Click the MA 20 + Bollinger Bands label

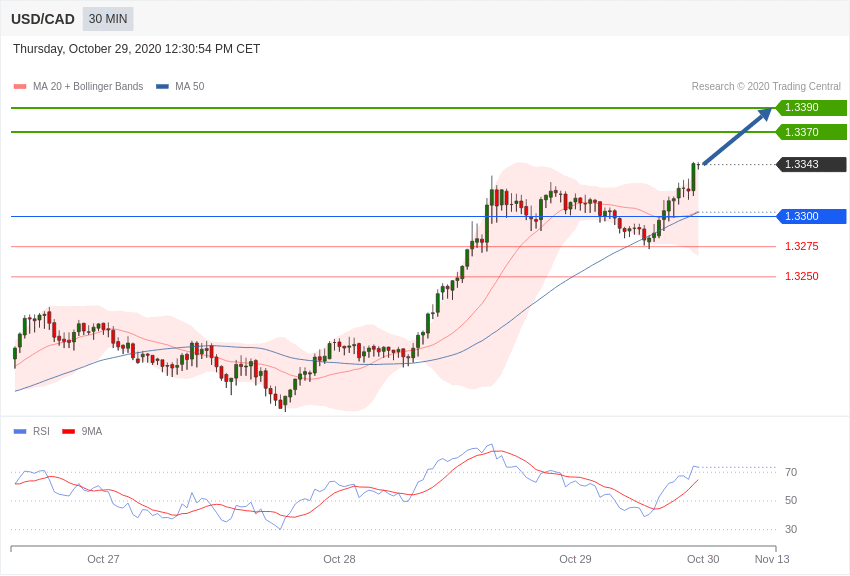(x=88, y=86)
